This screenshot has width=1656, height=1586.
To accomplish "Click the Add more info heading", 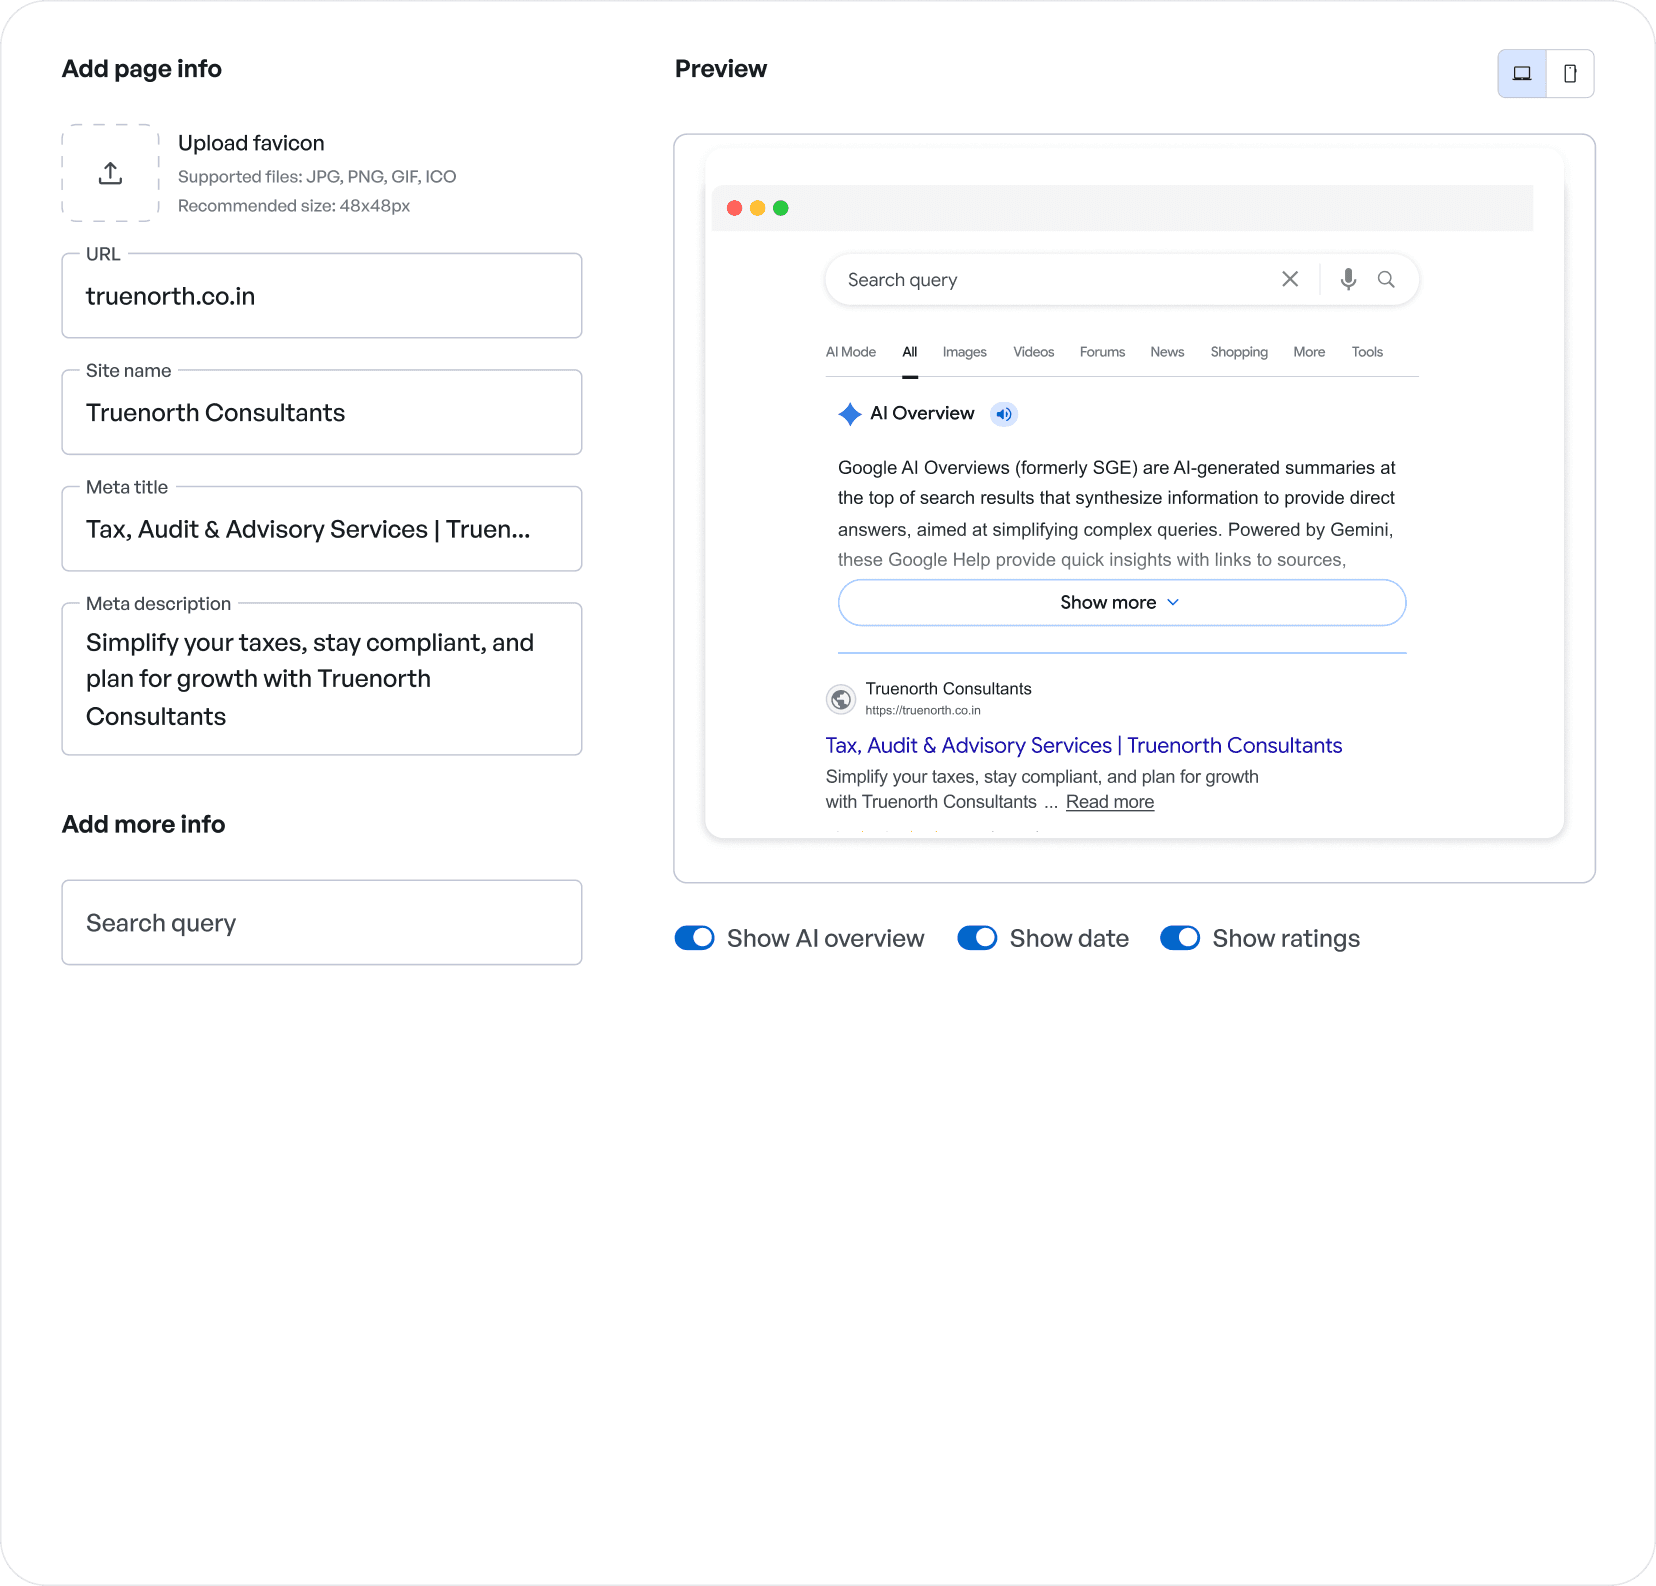I will point(144,824).
